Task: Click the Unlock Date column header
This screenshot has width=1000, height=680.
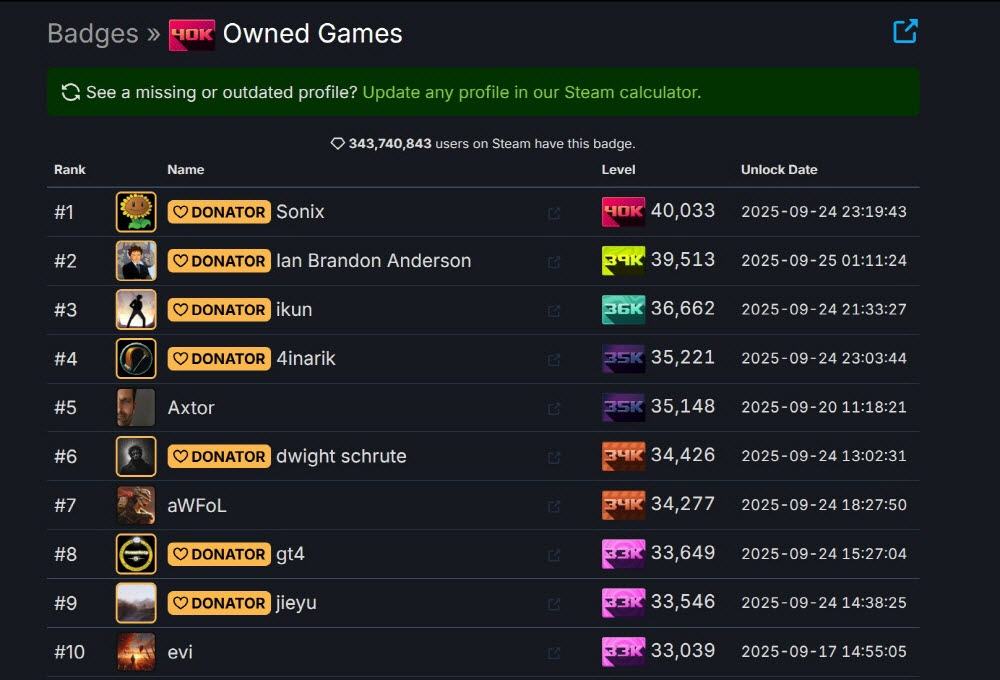Action: 778,170
